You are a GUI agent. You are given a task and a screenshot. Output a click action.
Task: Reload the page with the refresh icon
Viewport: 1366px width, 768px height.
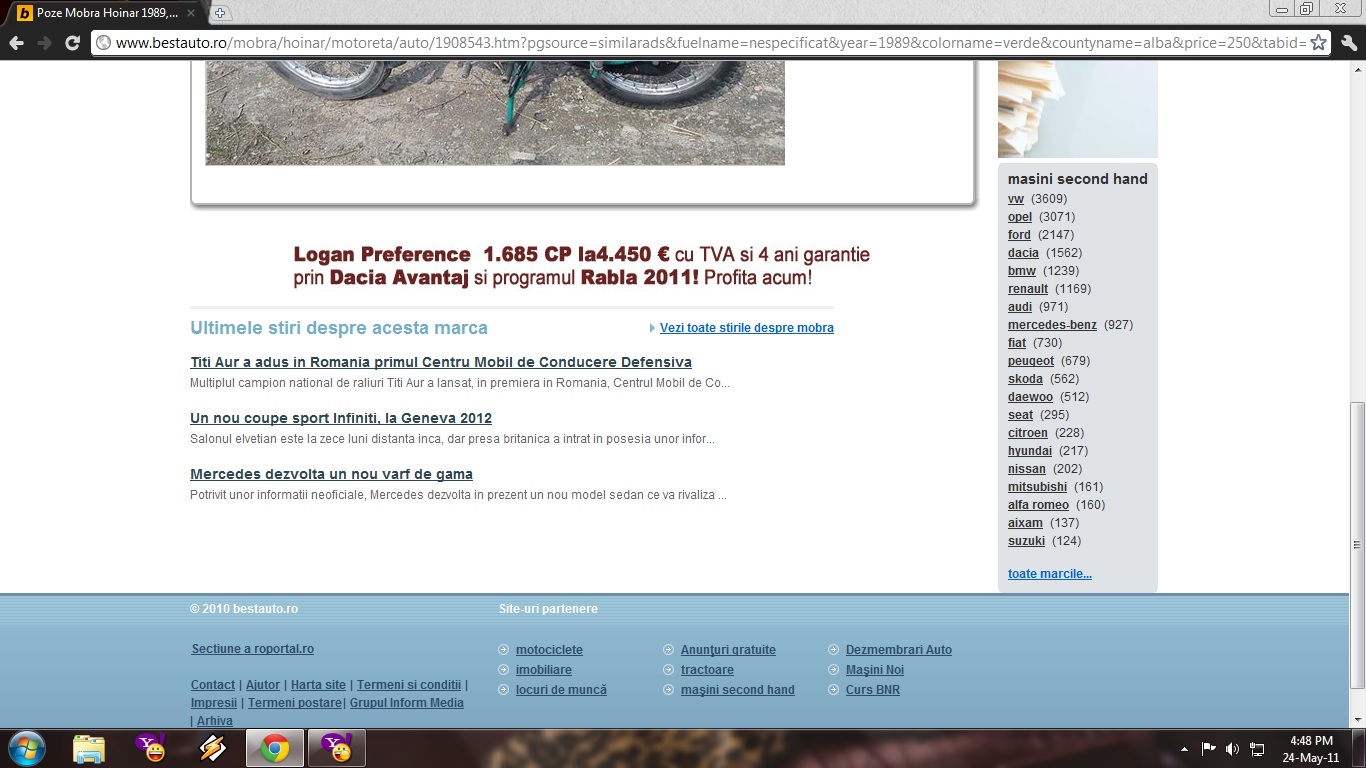(x=72, y=43)
